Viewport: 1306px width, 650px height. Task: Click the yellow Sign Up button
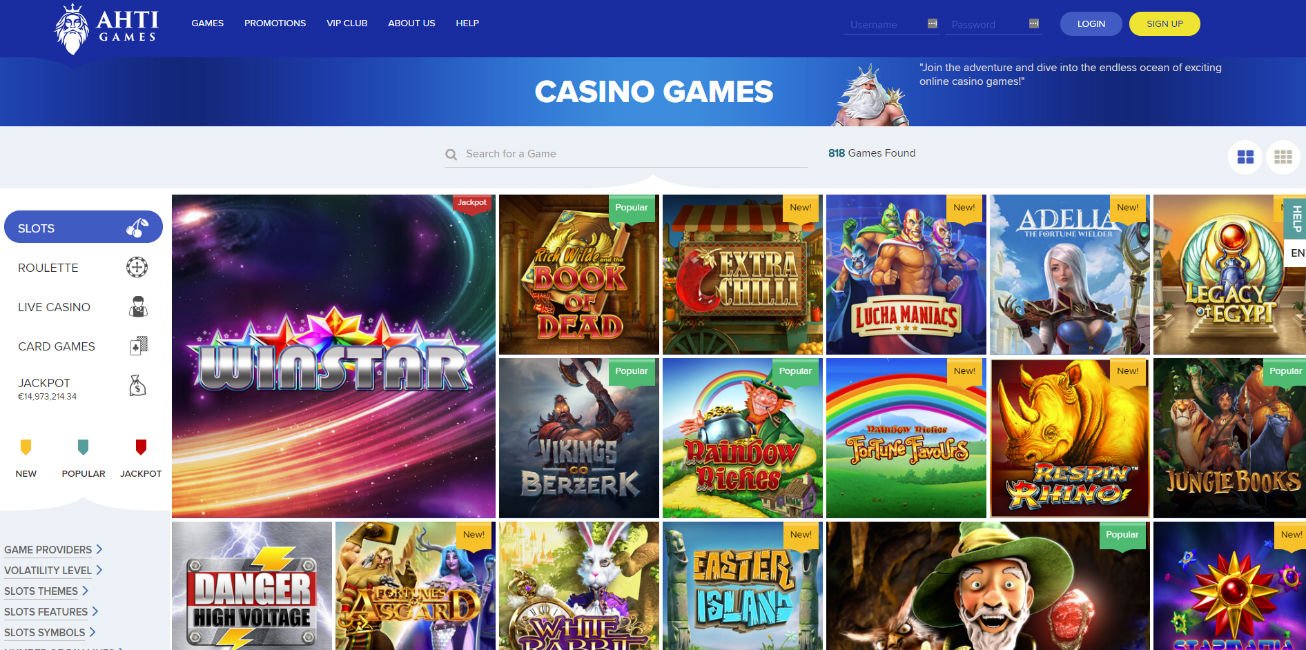[x=1164, y=24]
